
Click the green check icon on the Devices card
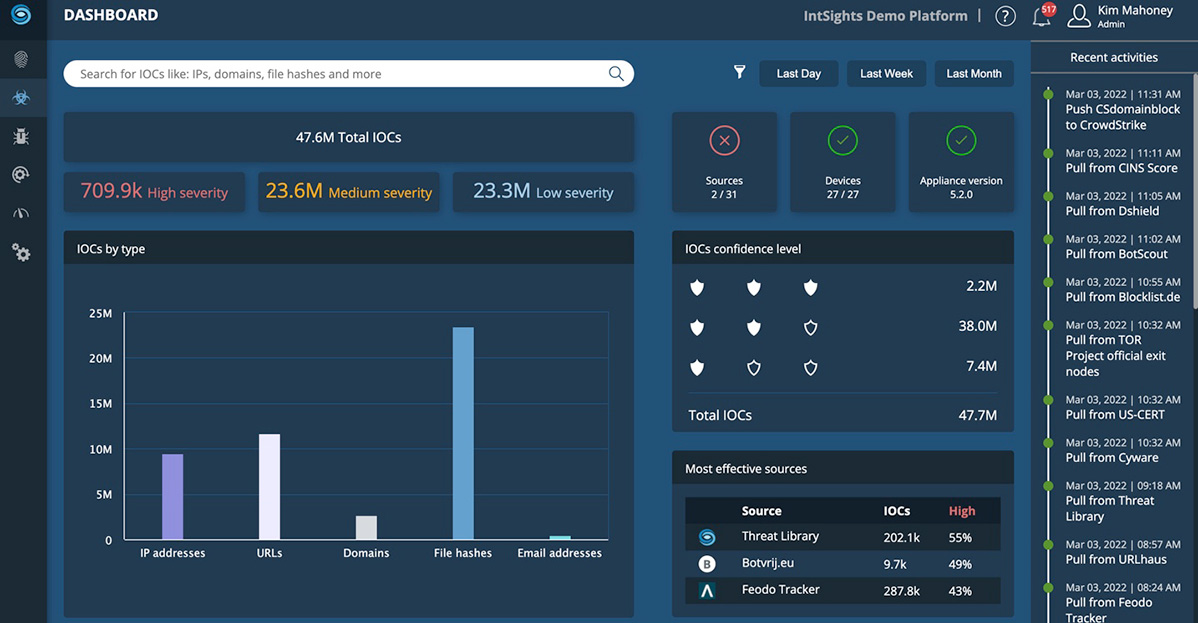click(x=843, y=141)
